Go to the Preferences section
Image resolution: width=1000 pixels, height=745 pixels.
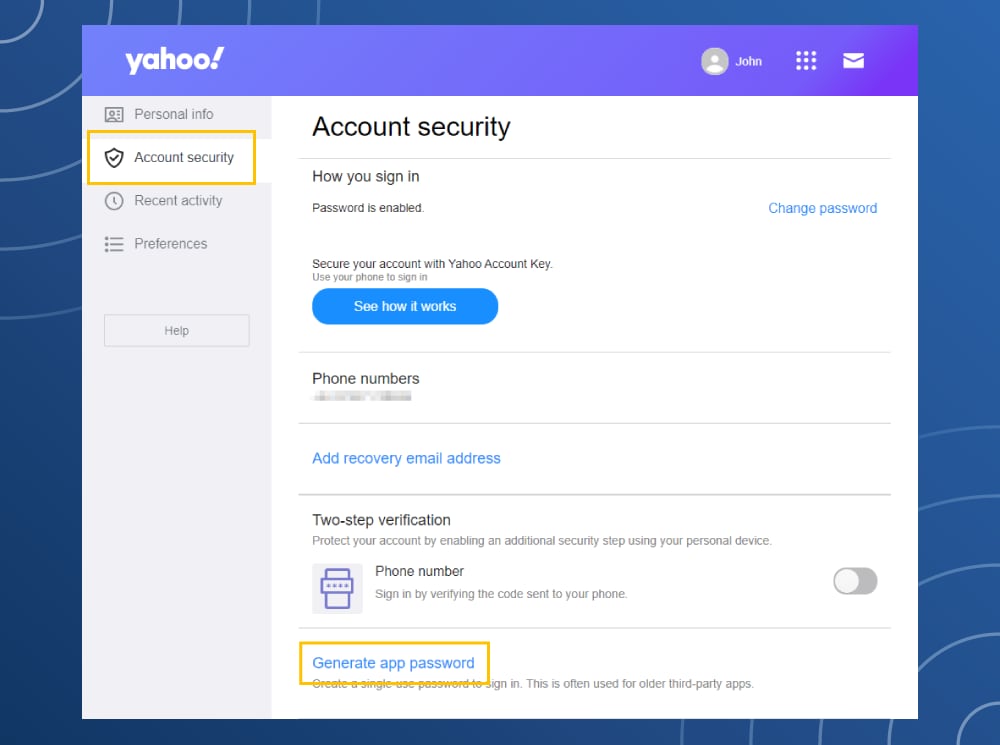point(170,243)
